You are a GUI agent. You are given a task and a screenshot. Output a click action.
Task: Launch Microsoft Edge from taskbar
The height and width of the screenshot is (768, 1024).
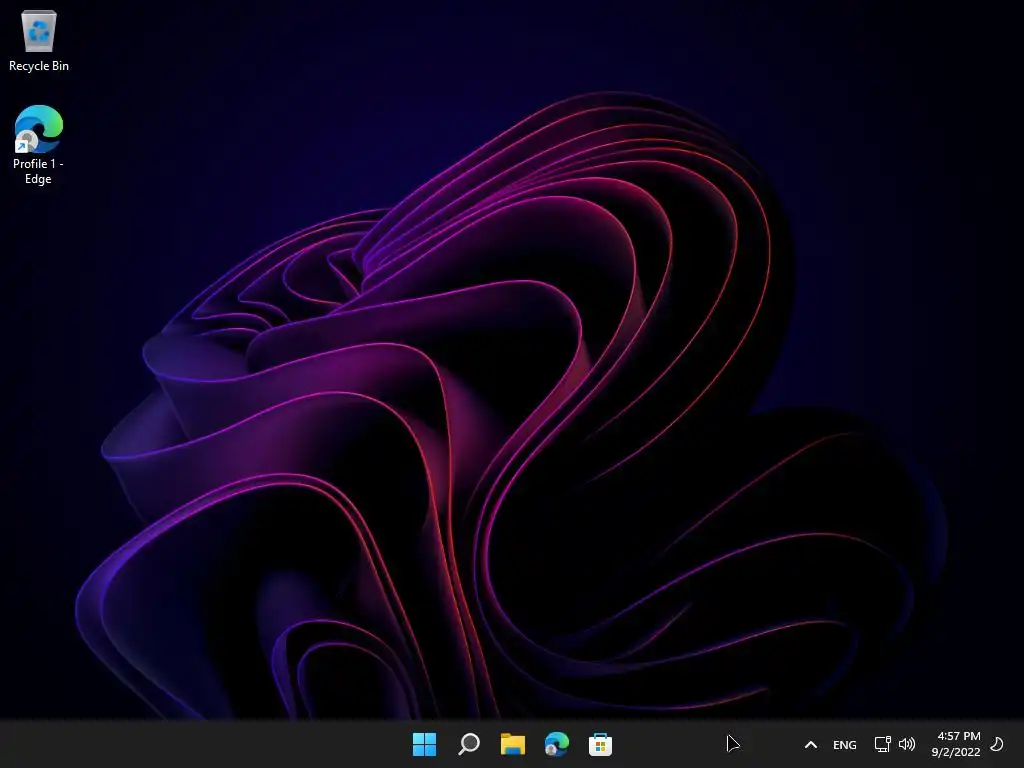point(556,744)
